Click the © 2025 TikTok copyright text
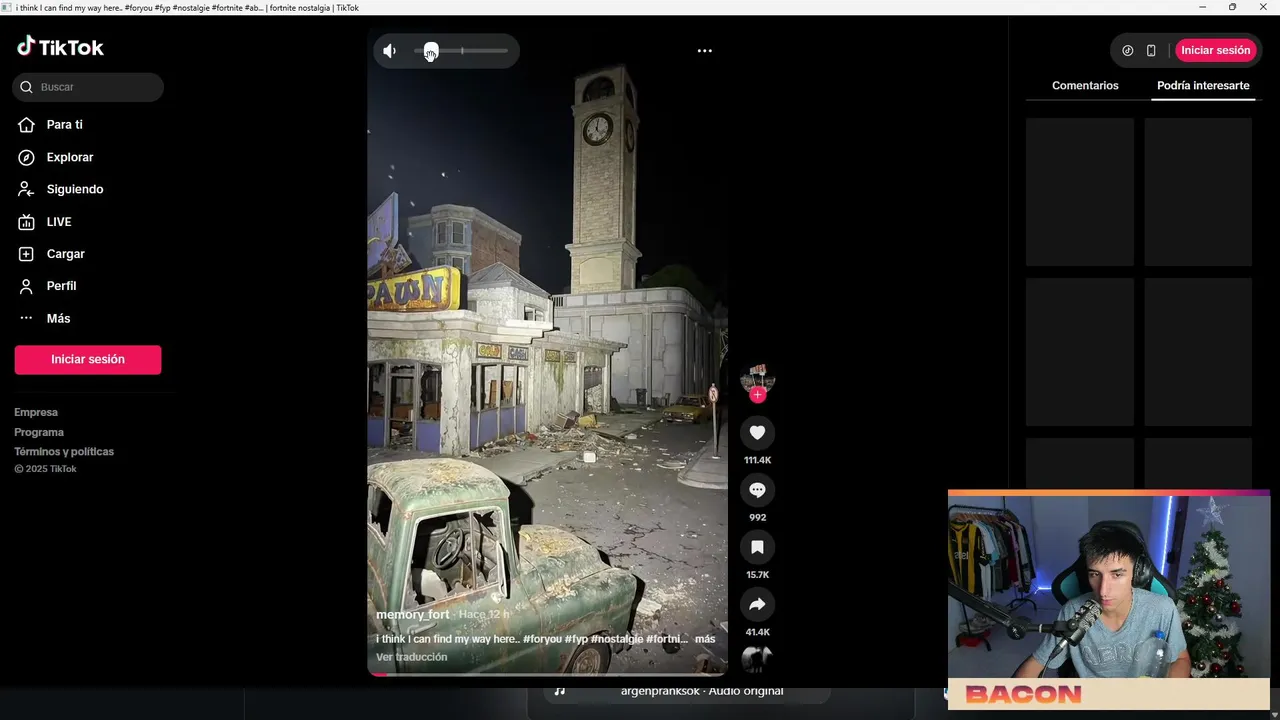1280x720 pixels. click(x=45, y=469)
